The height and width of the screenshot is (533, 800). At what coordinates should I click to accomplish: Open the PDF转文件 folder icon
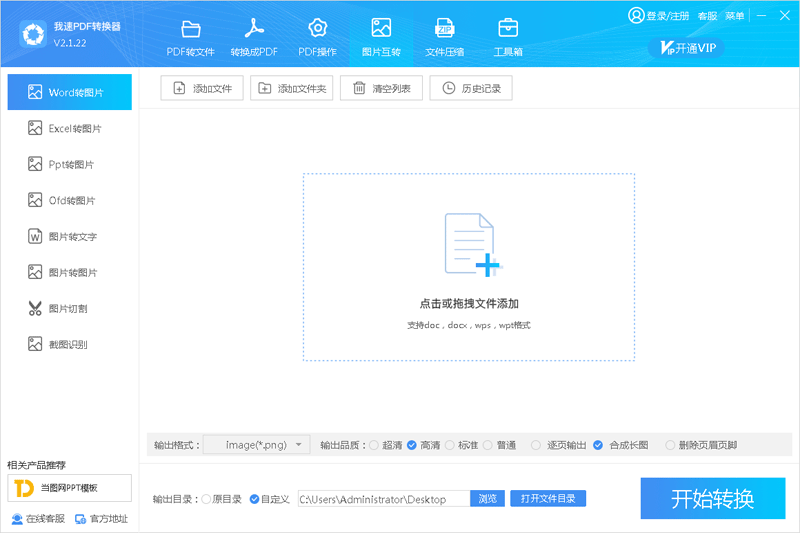[190, 28]
